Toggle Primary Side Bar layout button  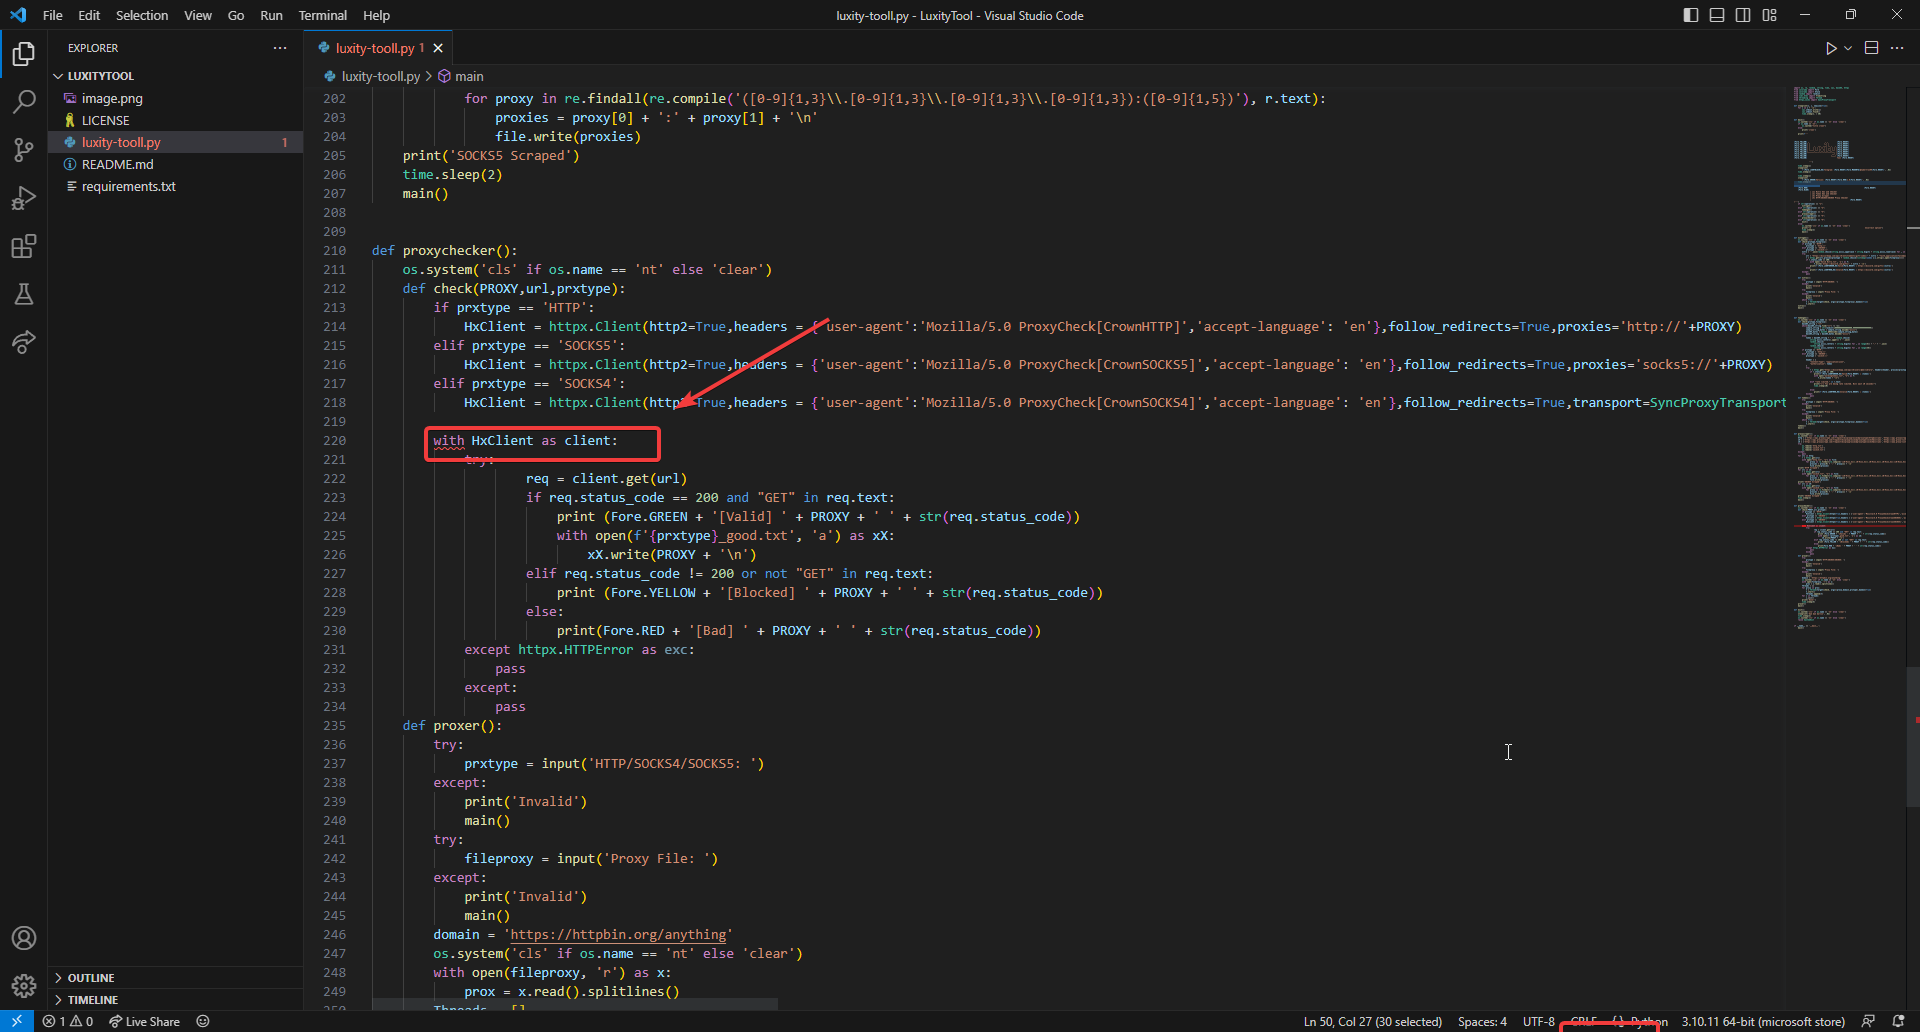1690,15
